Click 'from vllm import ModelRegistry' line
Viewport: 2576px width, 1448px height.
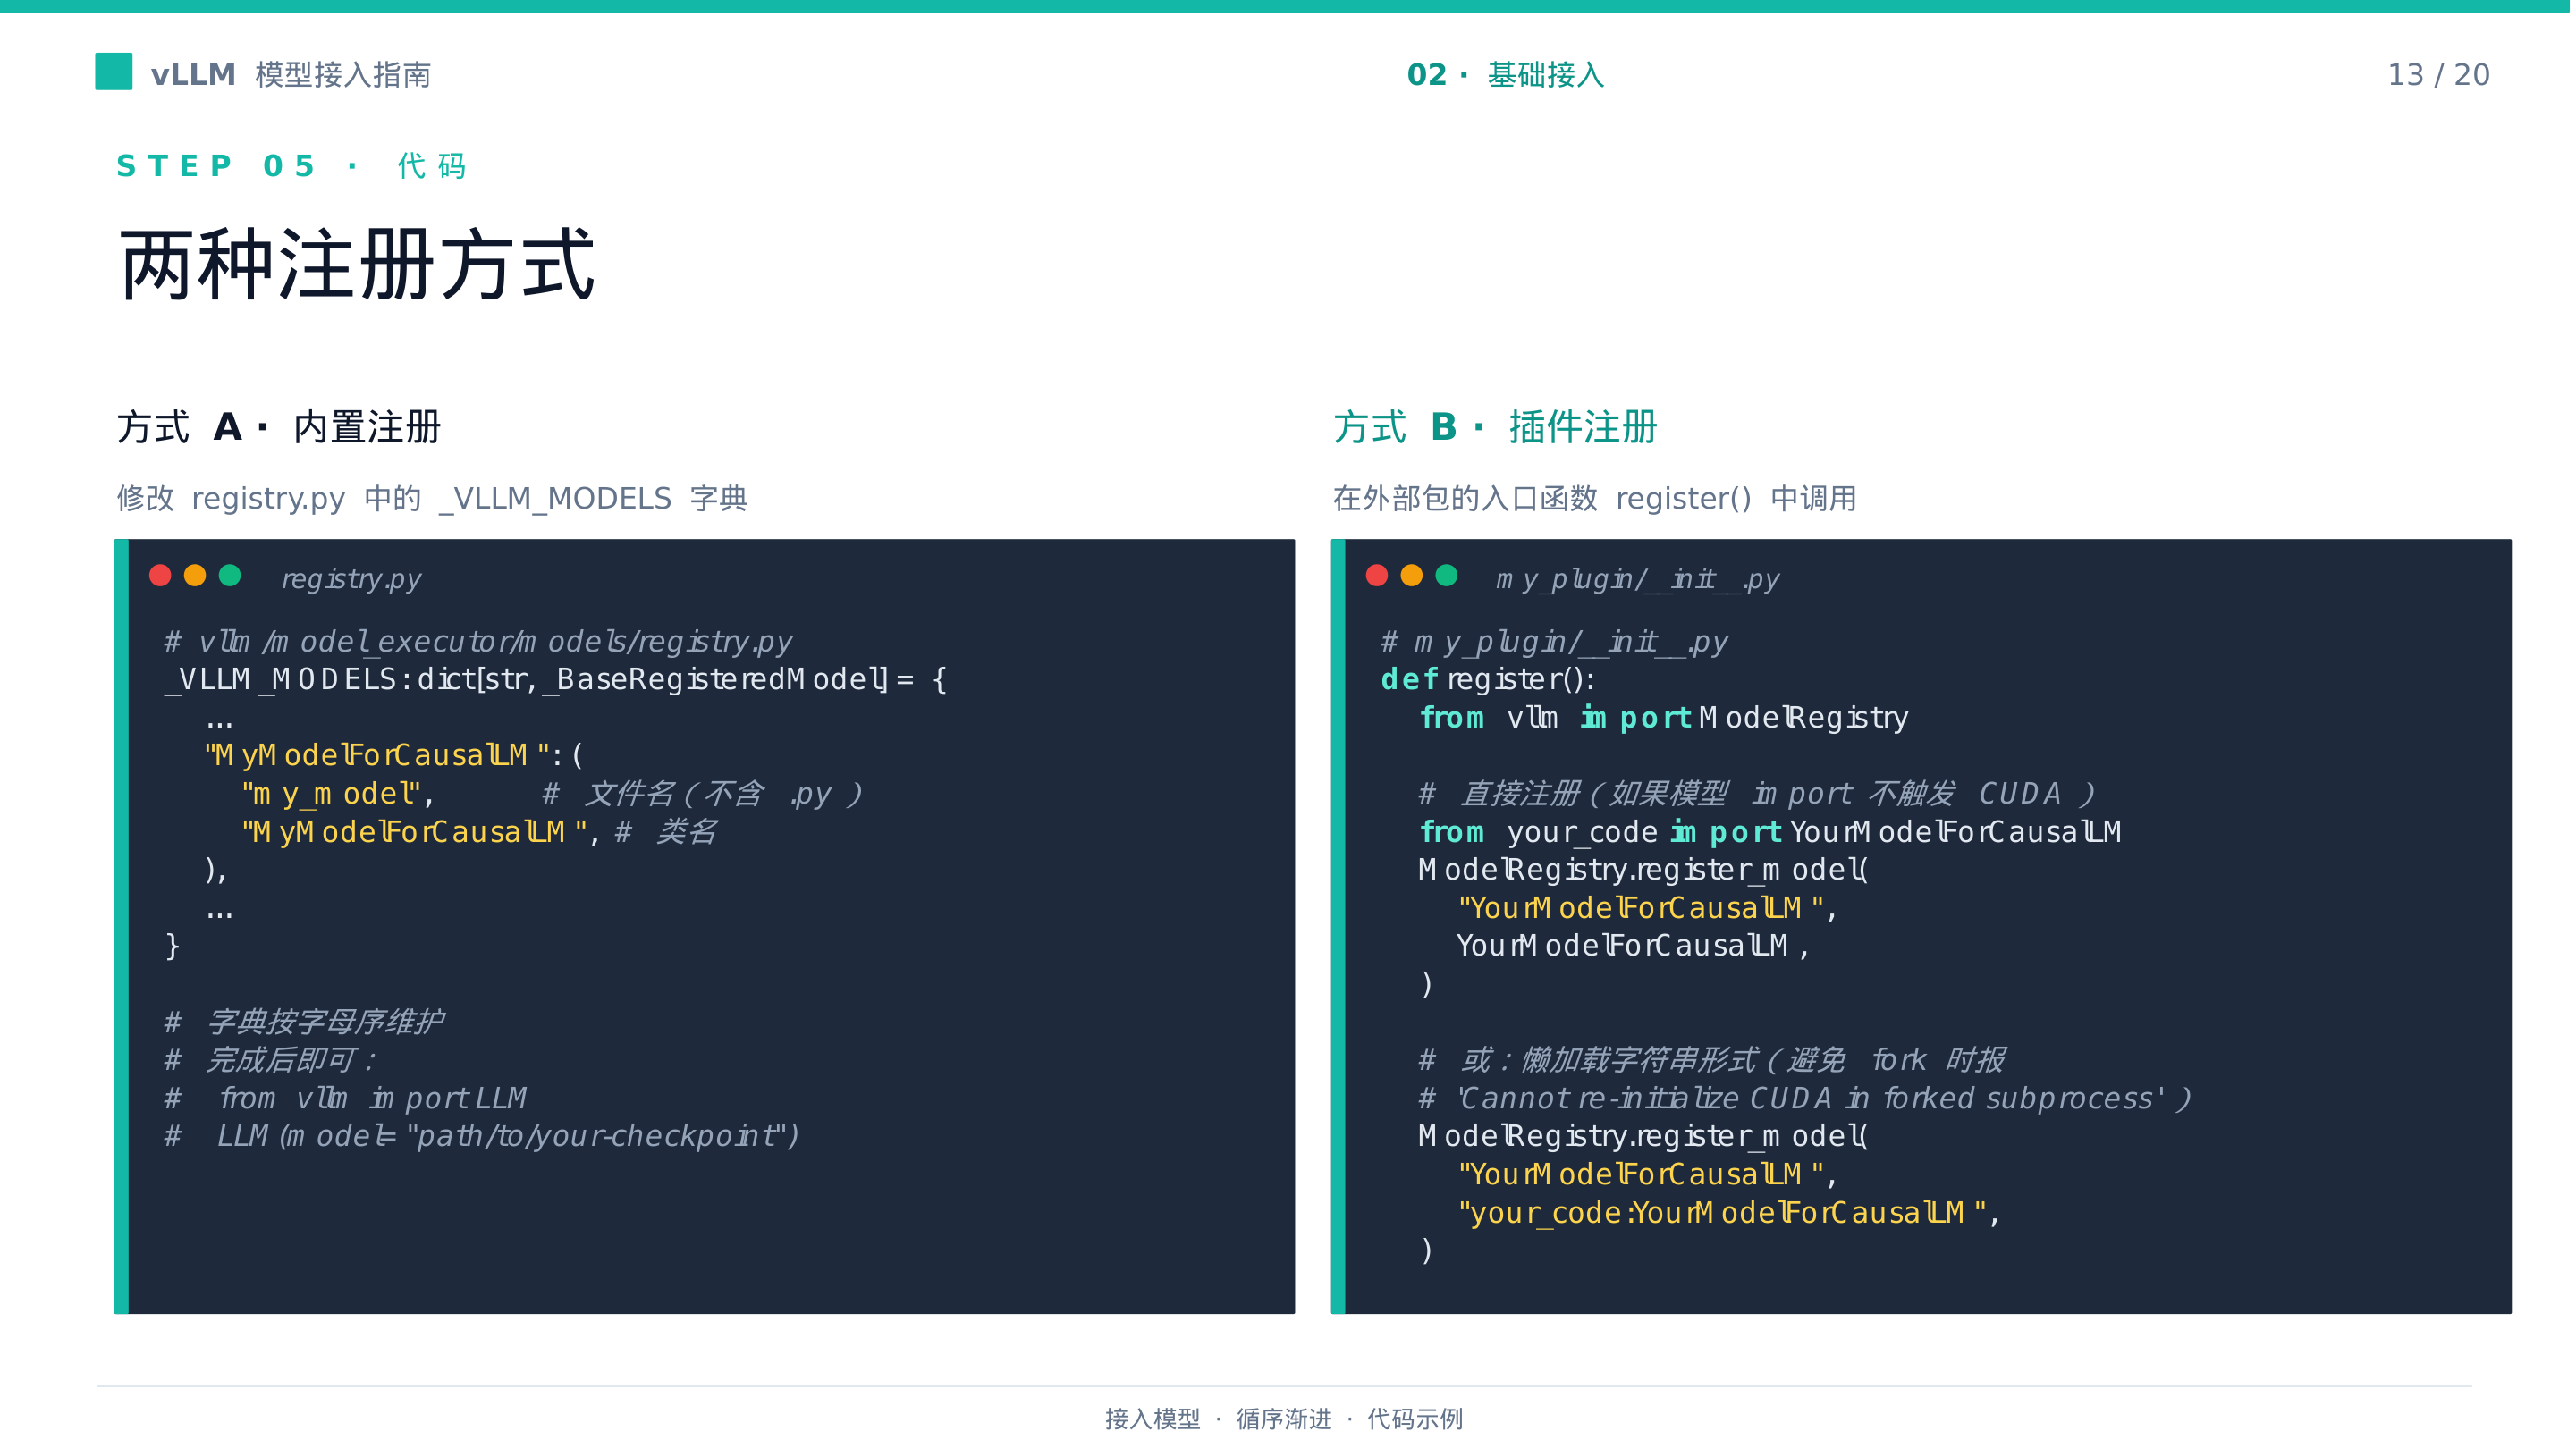(x=1664, y=718)
